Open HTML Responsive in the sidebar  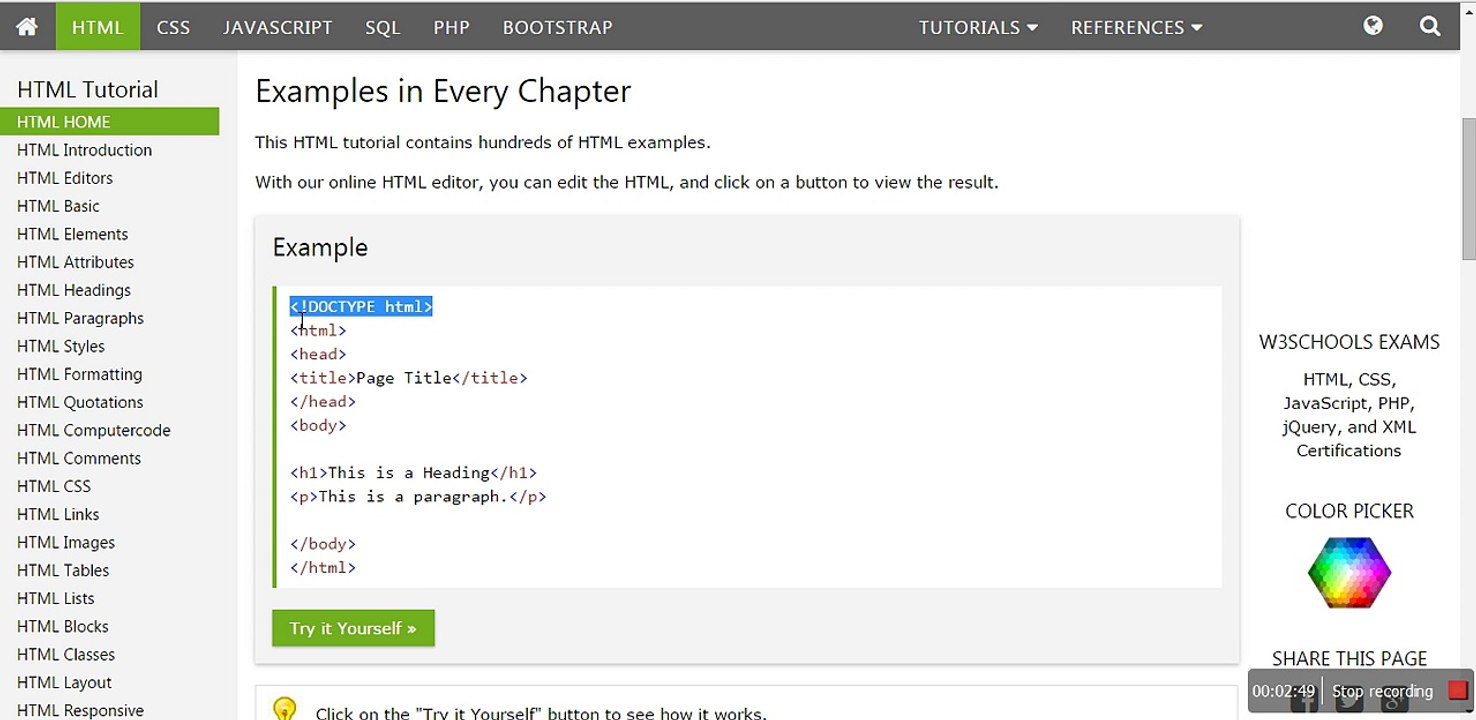coord(81,710)
